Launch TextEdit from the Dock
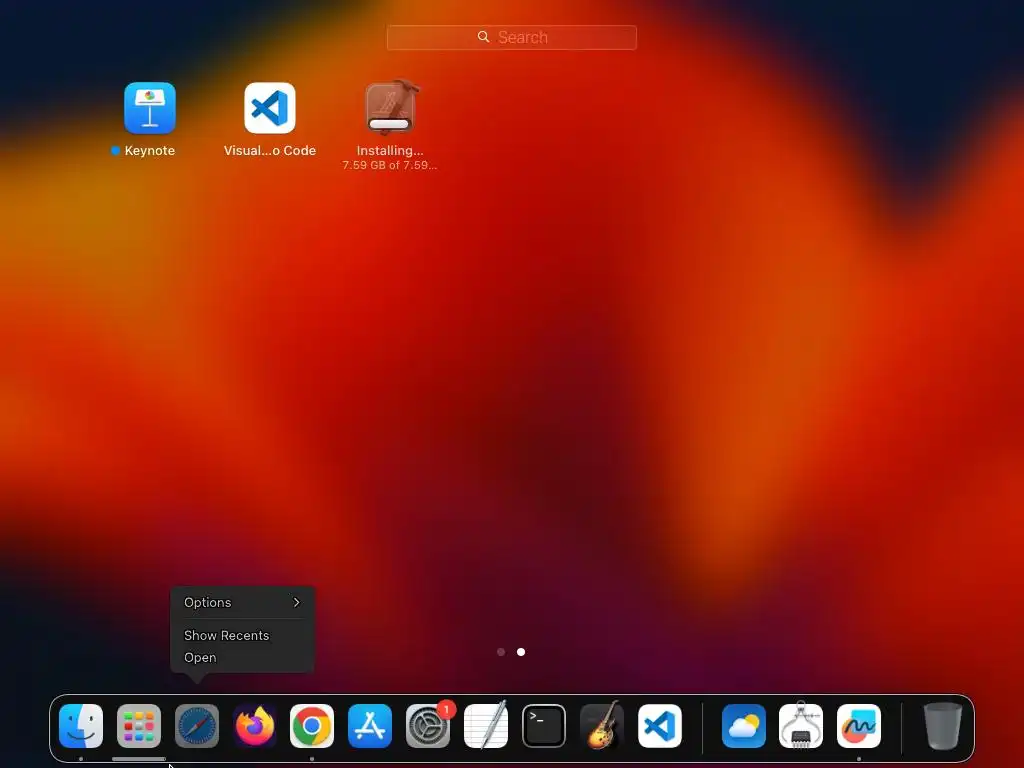 (486, 726)
